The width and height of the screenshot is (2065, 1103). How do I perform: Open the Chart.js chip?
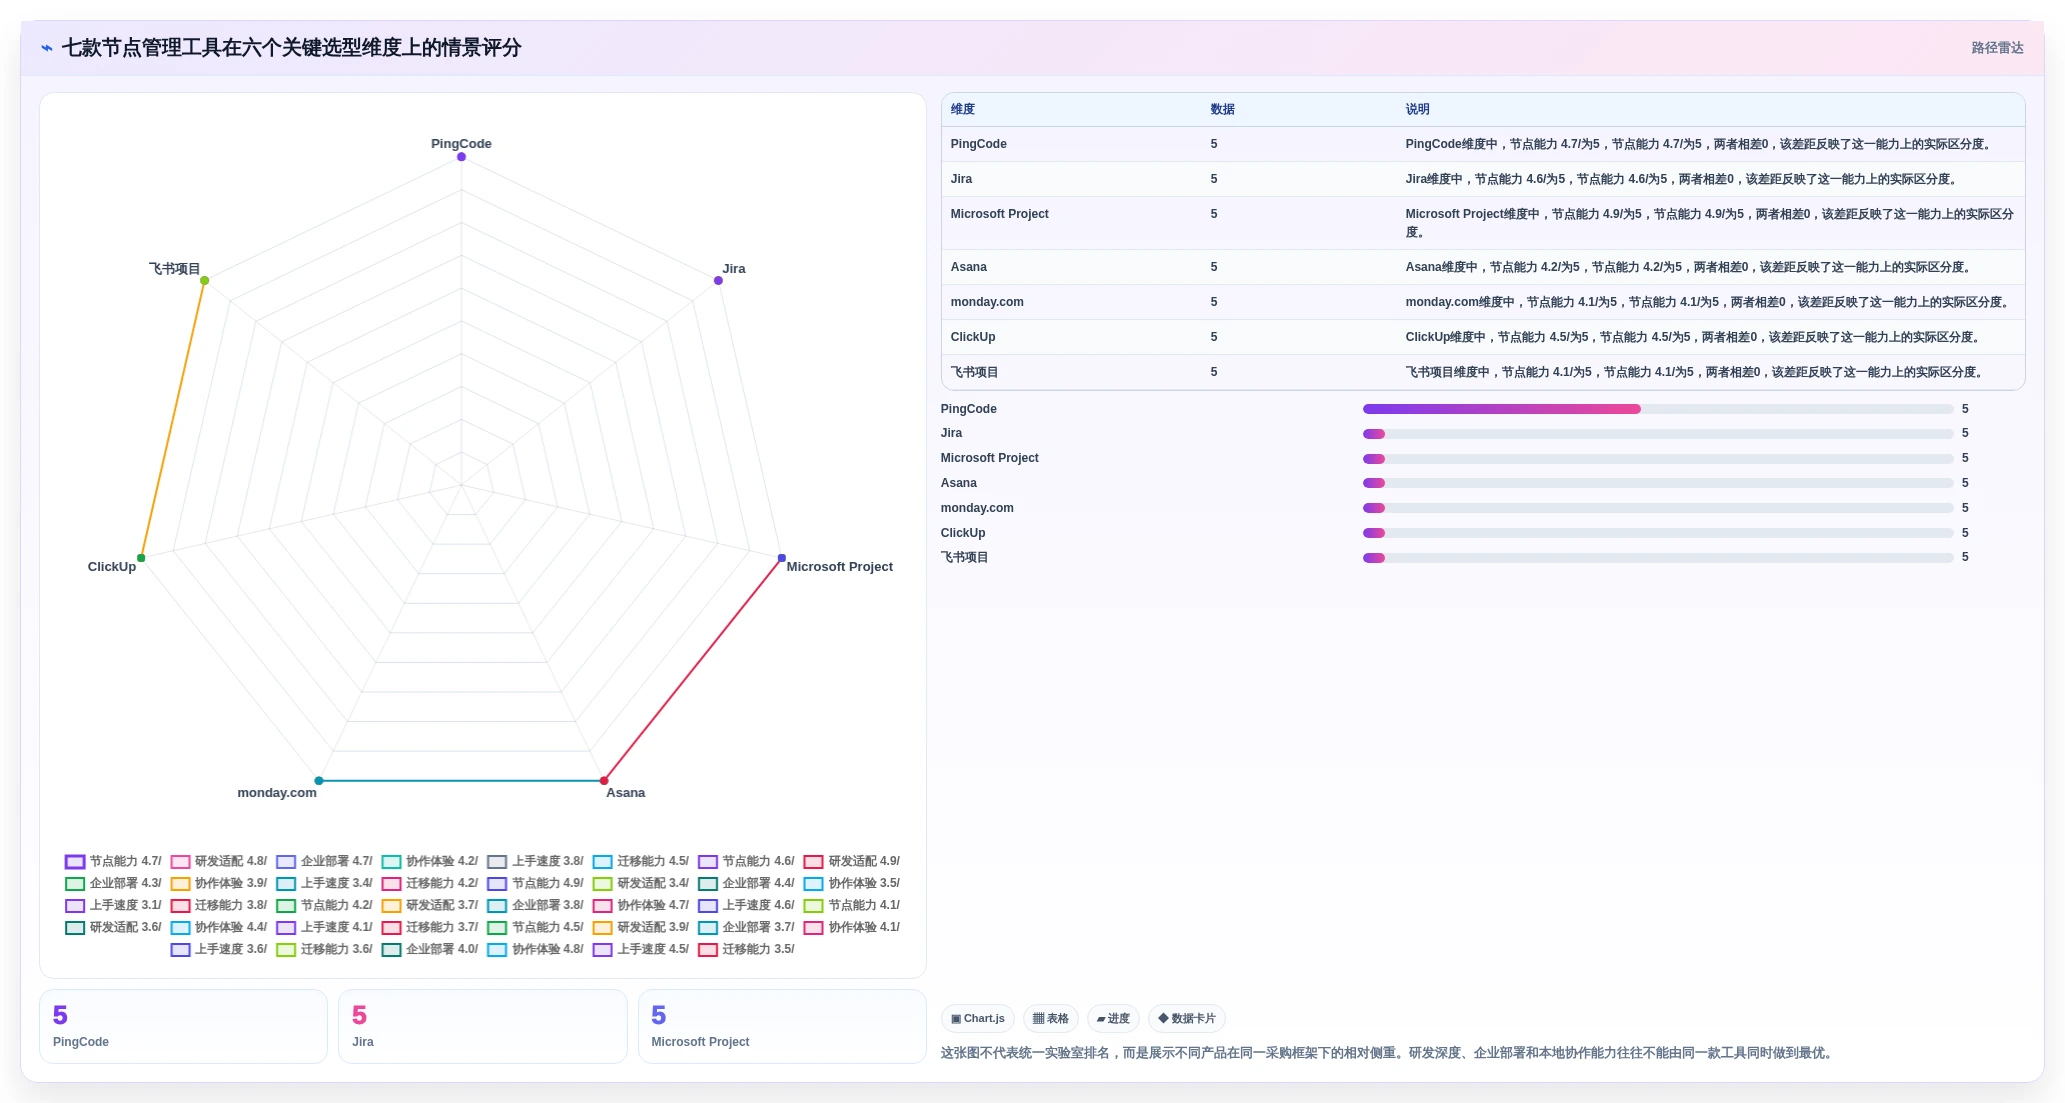click(x=978, y=1019)
